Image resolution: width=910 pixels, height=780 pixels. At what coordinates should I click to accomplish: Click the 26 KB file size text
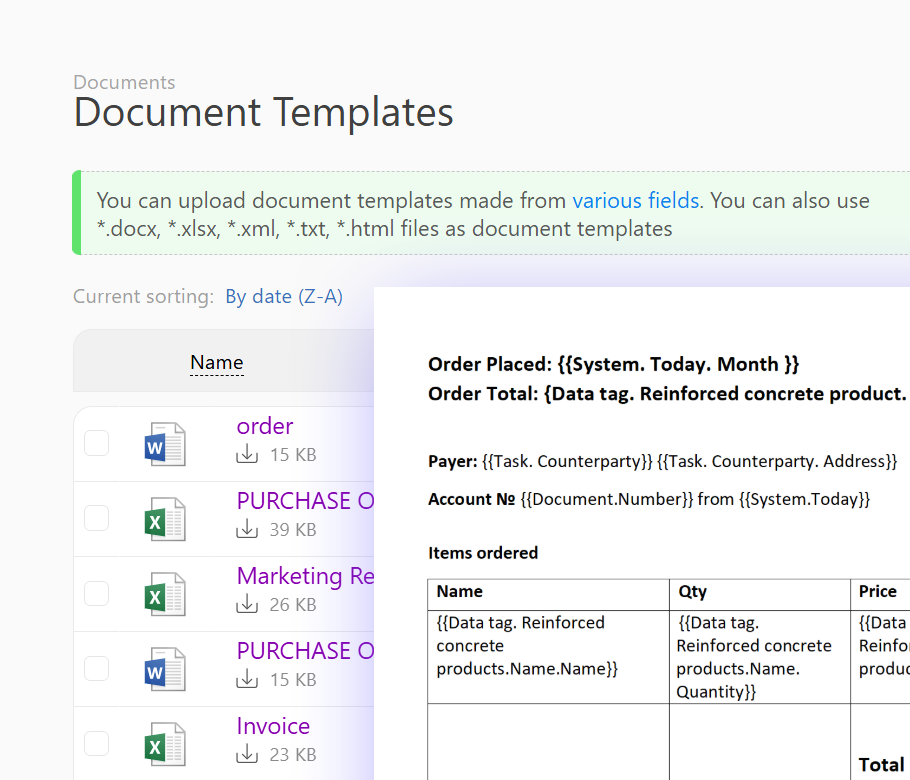coord(293,605)
